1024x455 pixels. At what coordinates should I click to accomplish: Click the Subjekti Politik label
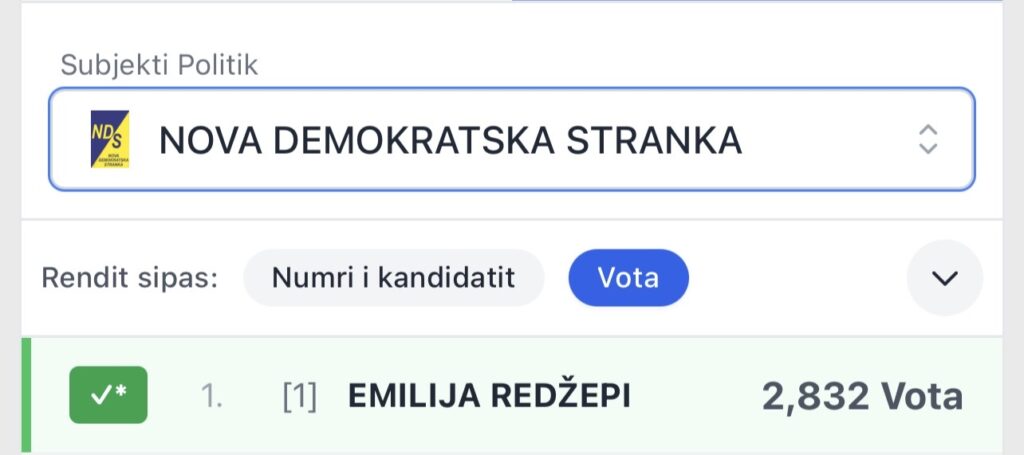tap(159, 65)
